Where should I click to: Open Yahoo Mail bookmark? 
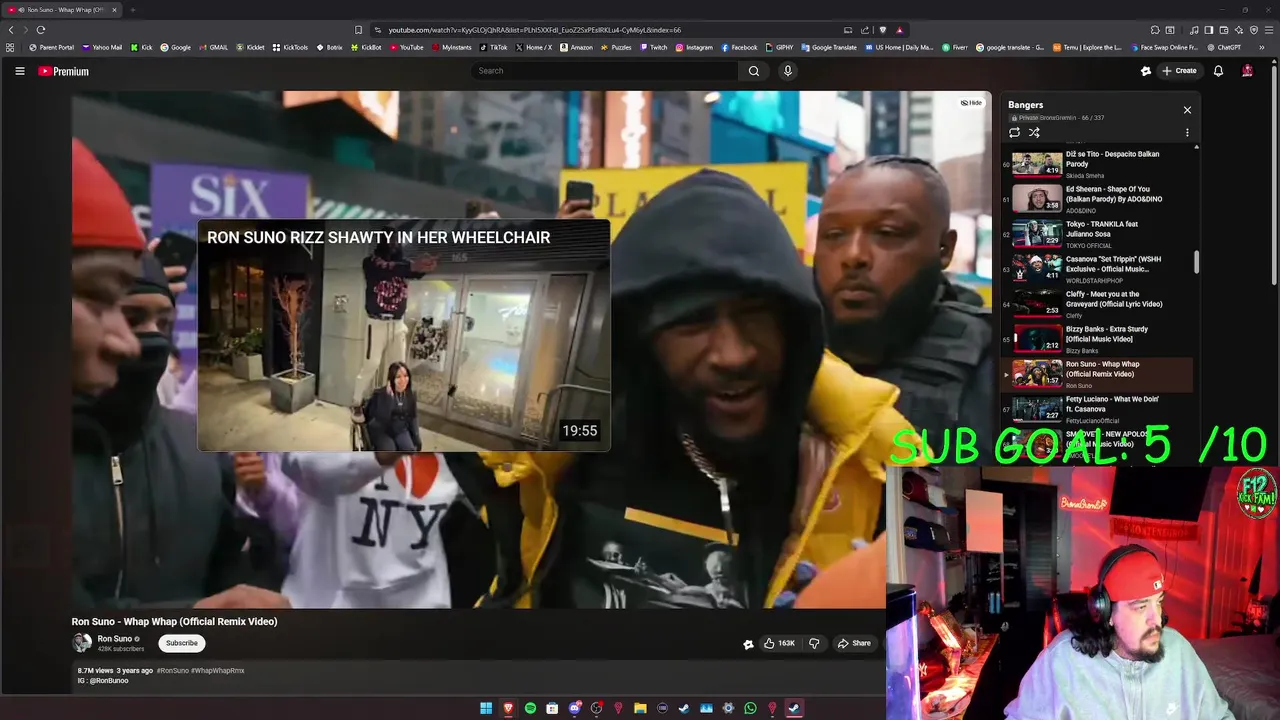pyautogui.click(x=102, y=47)
